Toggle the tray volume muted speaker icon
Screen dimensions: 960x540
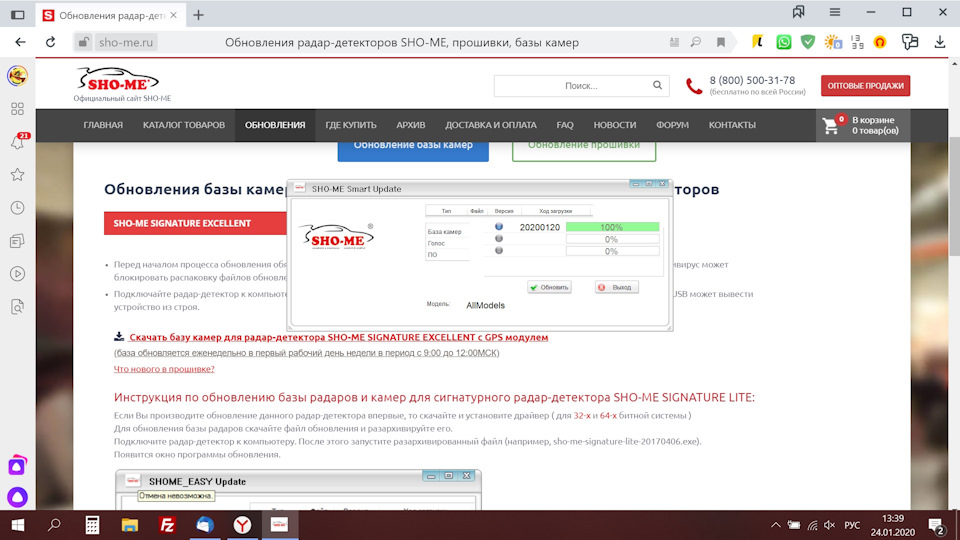[830, 525]
